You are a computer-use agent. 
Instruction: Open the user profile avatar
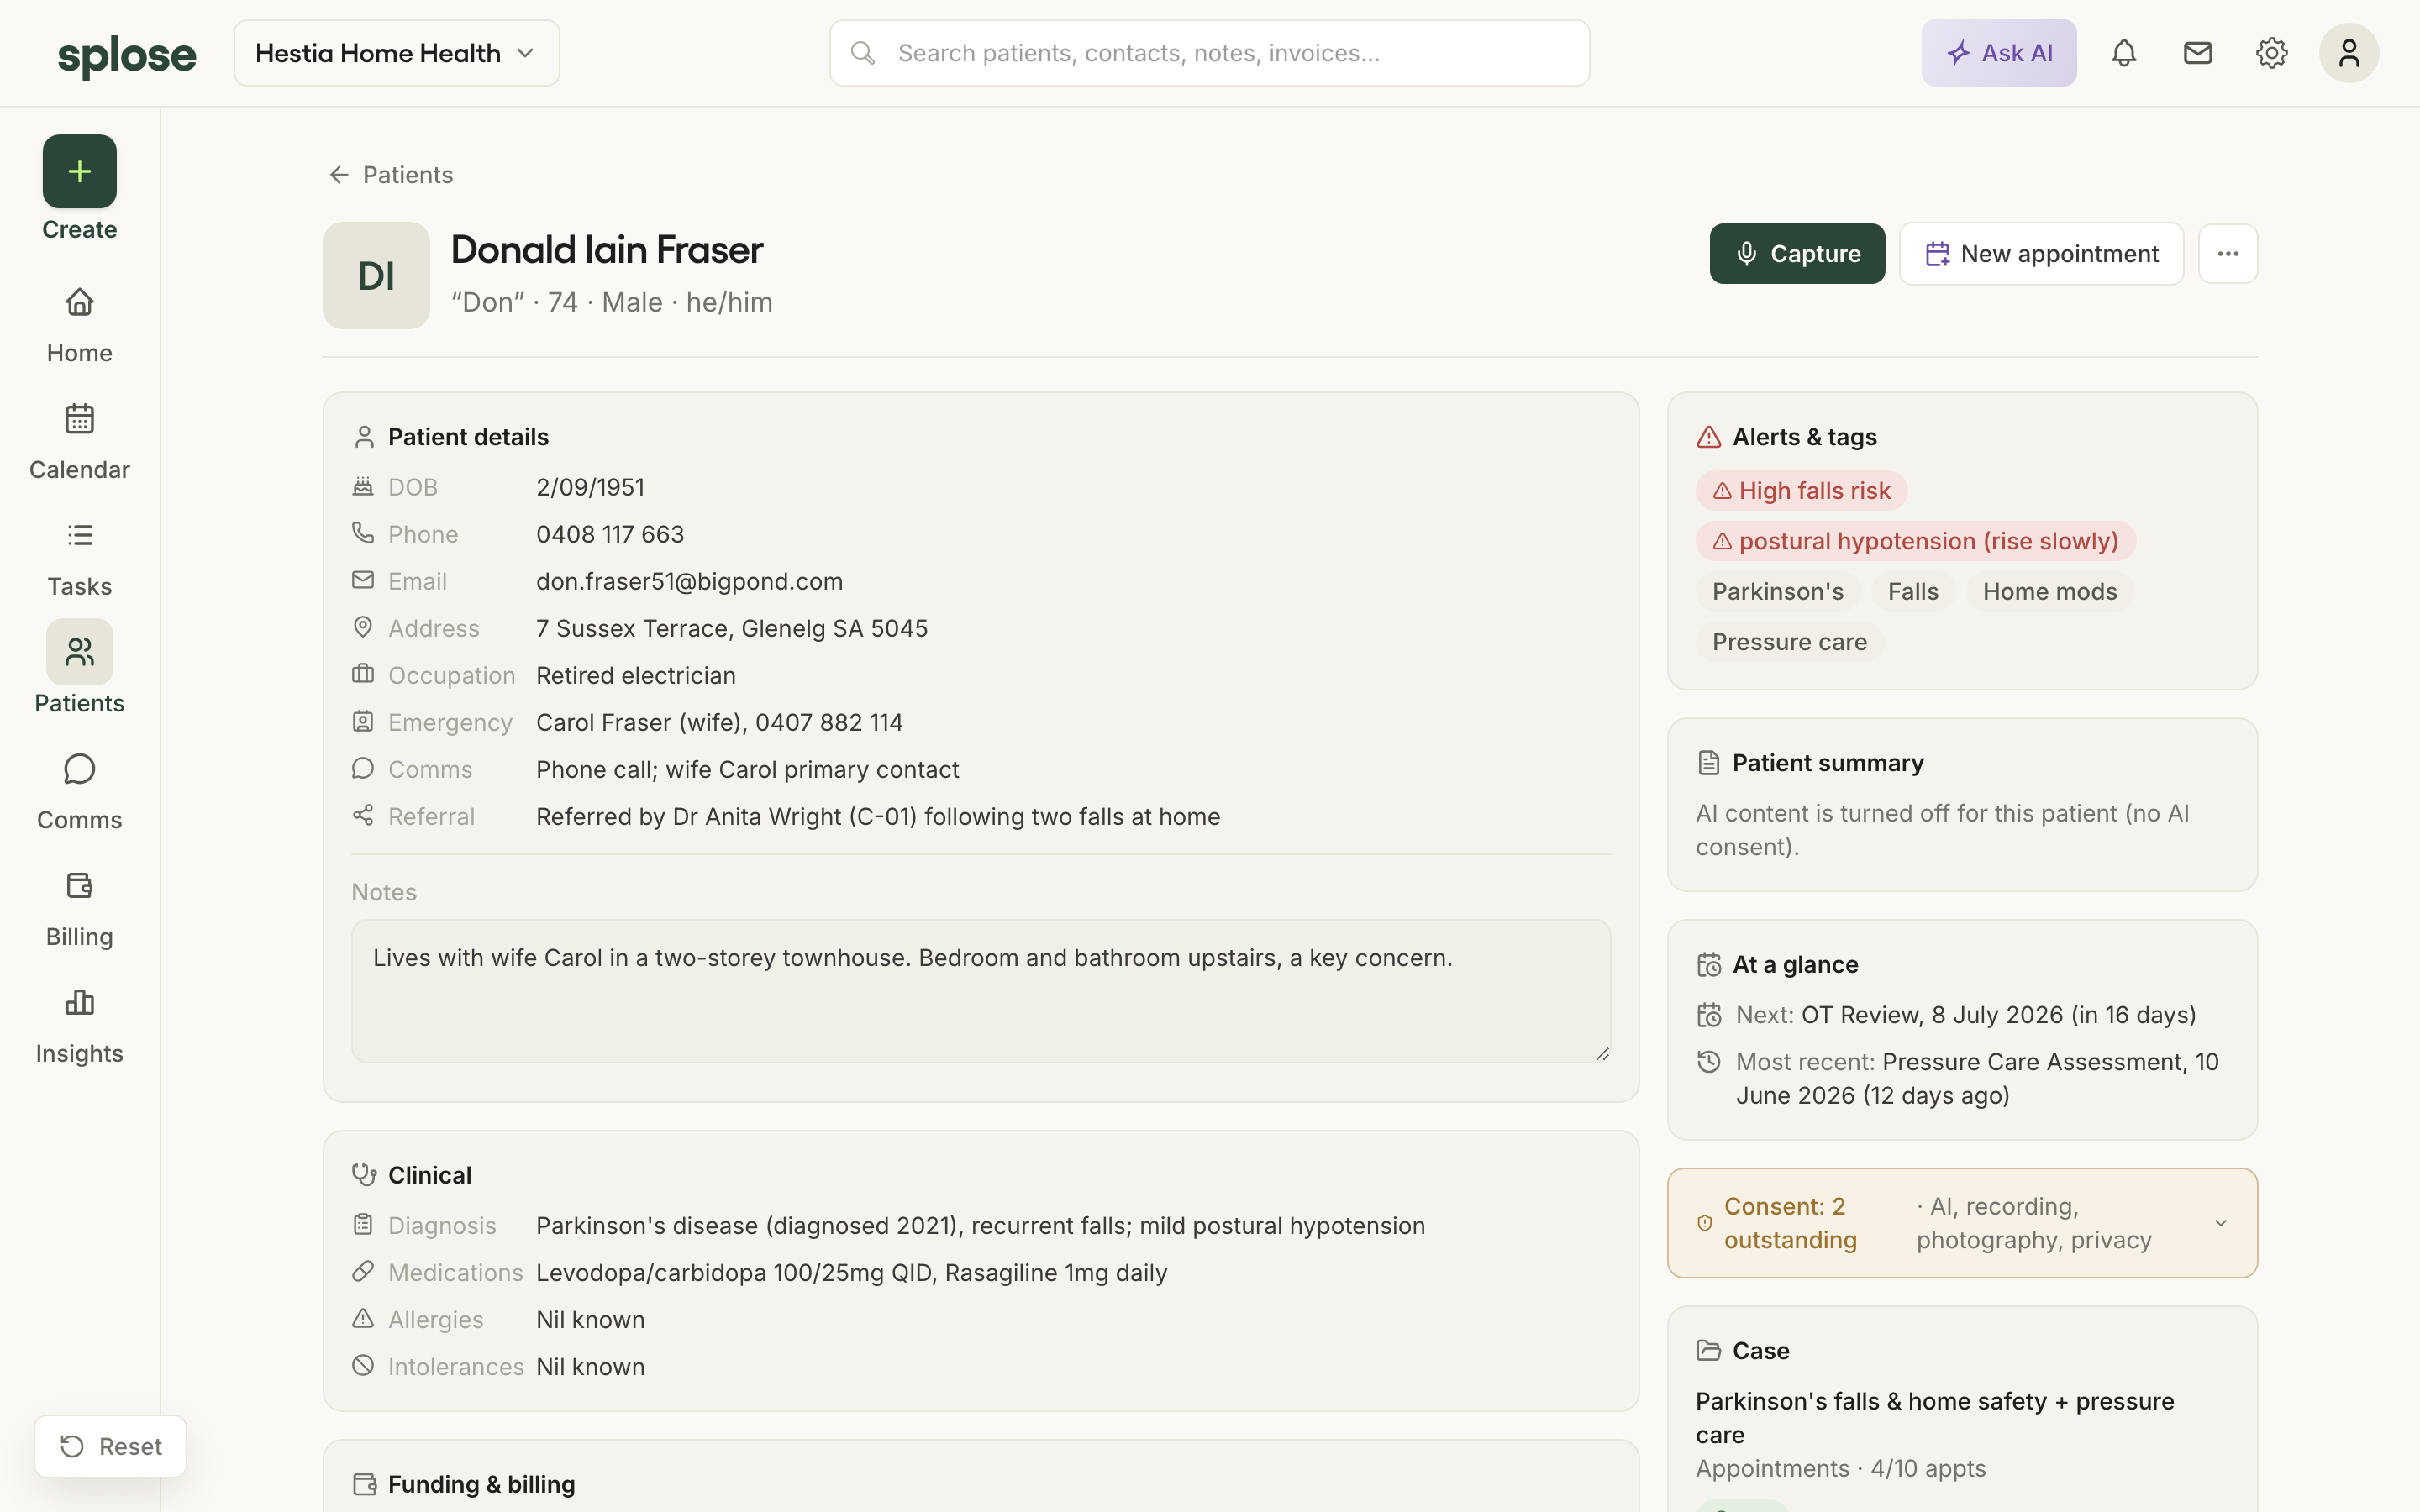click(x=2348, y=53)
